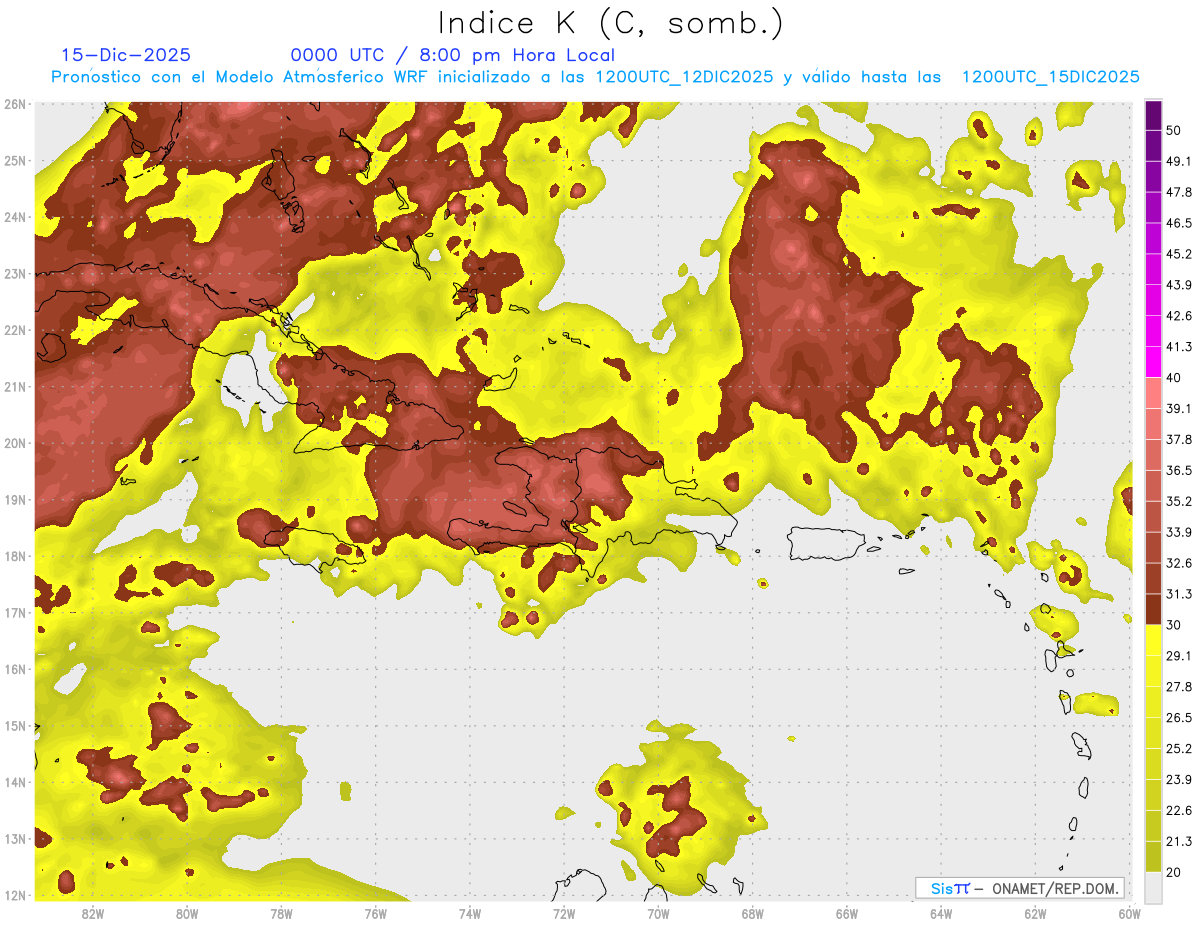Image resolution: width=1200 pixels, height=927 pixels.
Task: Click the olive-yellow colorbar segment between 20 and 21.3
Action: point(1152,857)
